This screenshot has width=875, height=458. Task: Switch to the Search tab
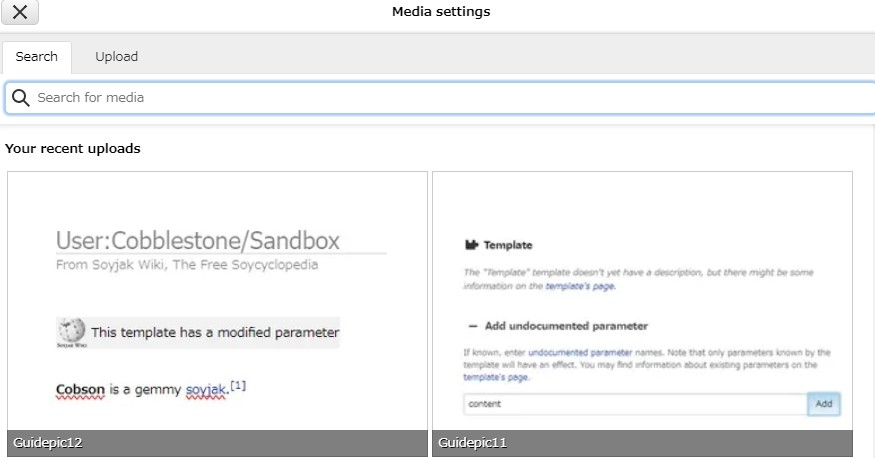37,57
